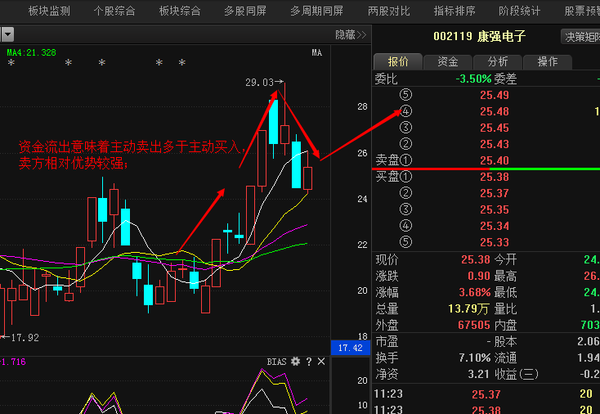Open 指标排序 in top menu
The width and height of the screenshot is (600, 414).
pyautogui.click(x=455, y=11)
